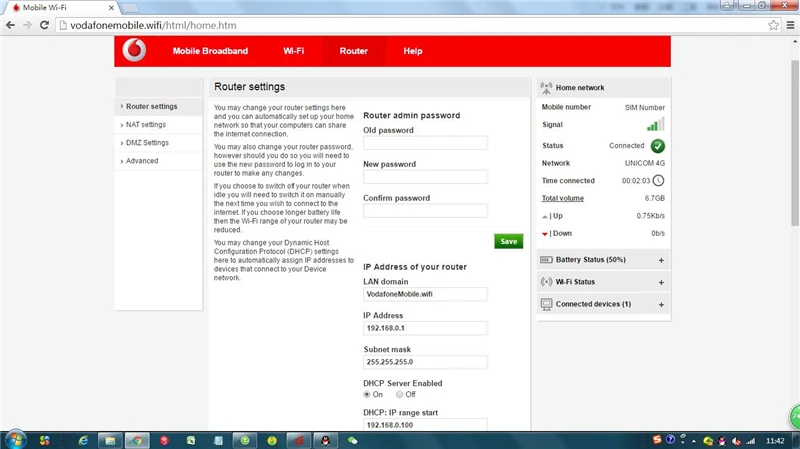Reload the page with refresh icon
800x449 pixels.
(x=44, y=25)
